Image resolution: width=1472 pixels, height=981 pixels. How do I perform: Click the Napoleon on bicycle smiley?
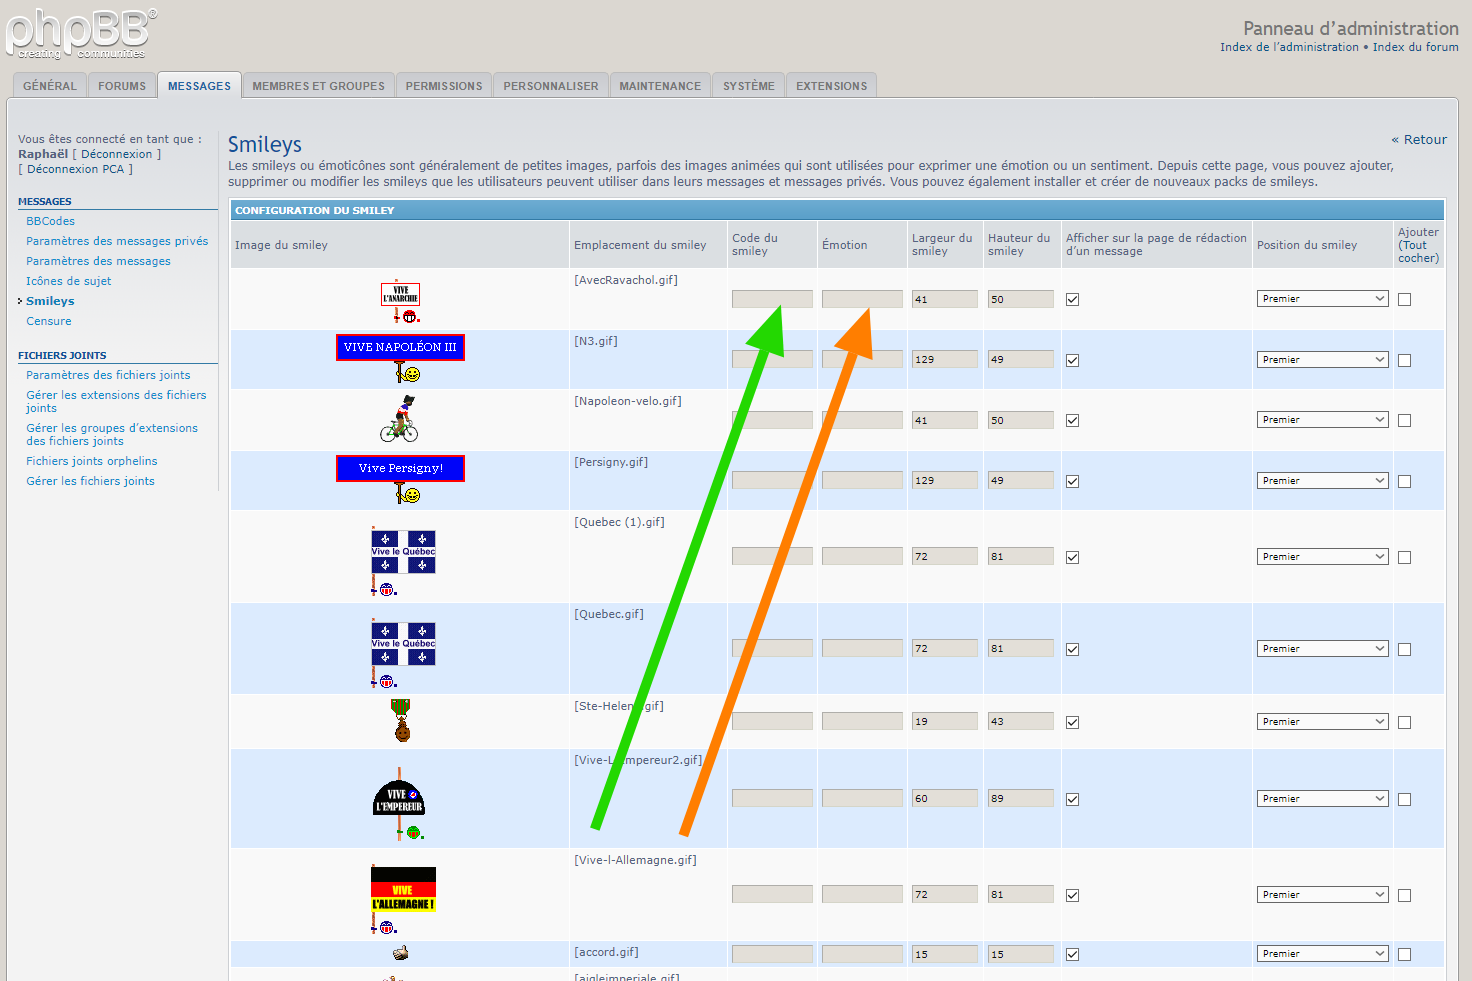399,419
